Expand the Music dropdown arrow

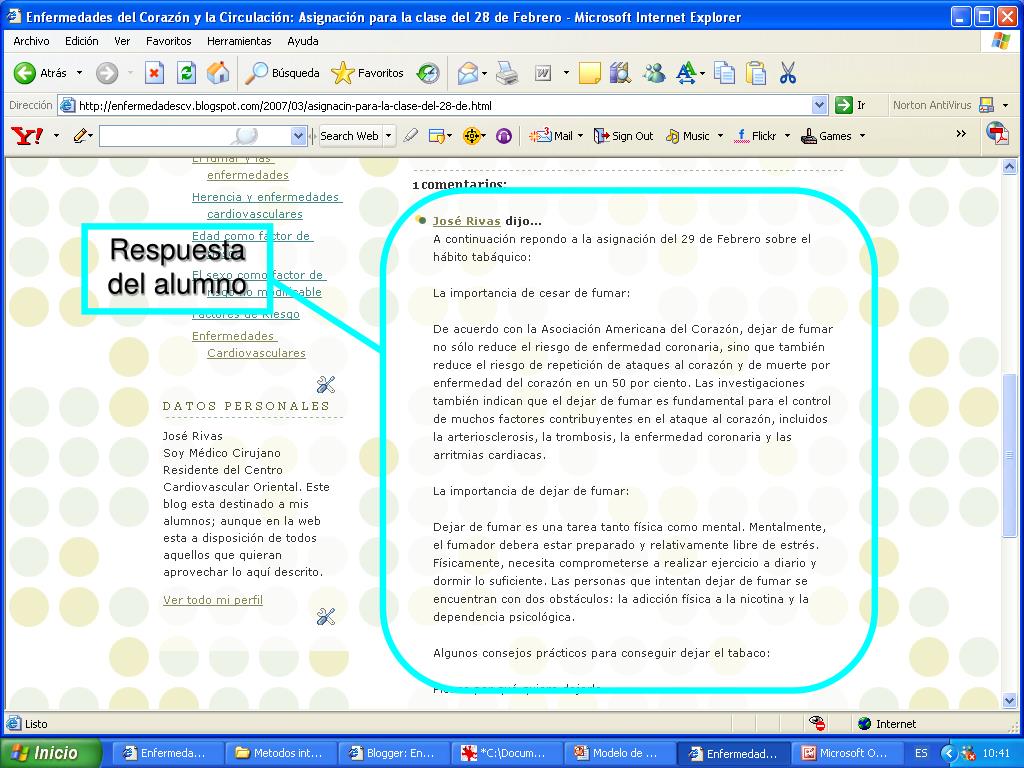coord(720,136)
